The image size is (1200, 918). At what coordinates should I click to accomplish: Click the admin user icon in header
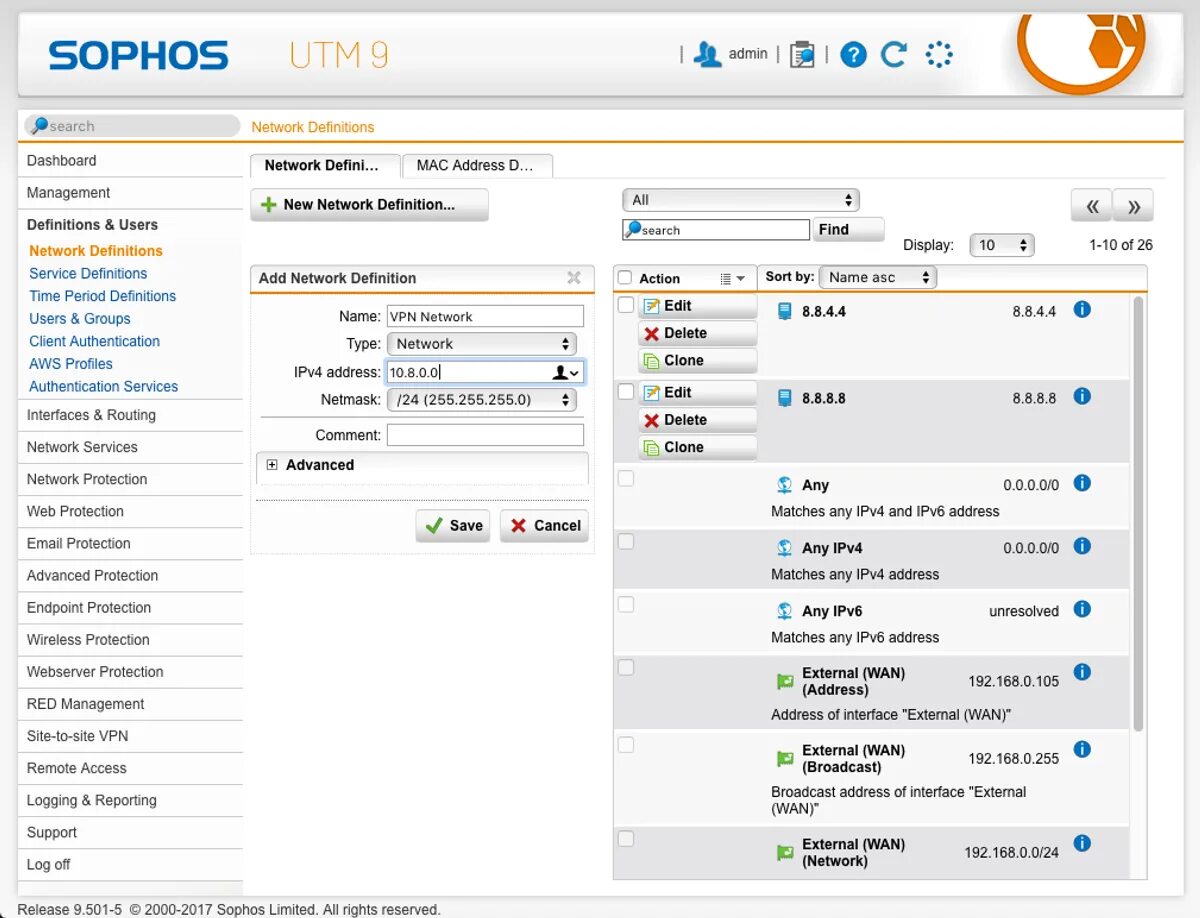[708, 54]
